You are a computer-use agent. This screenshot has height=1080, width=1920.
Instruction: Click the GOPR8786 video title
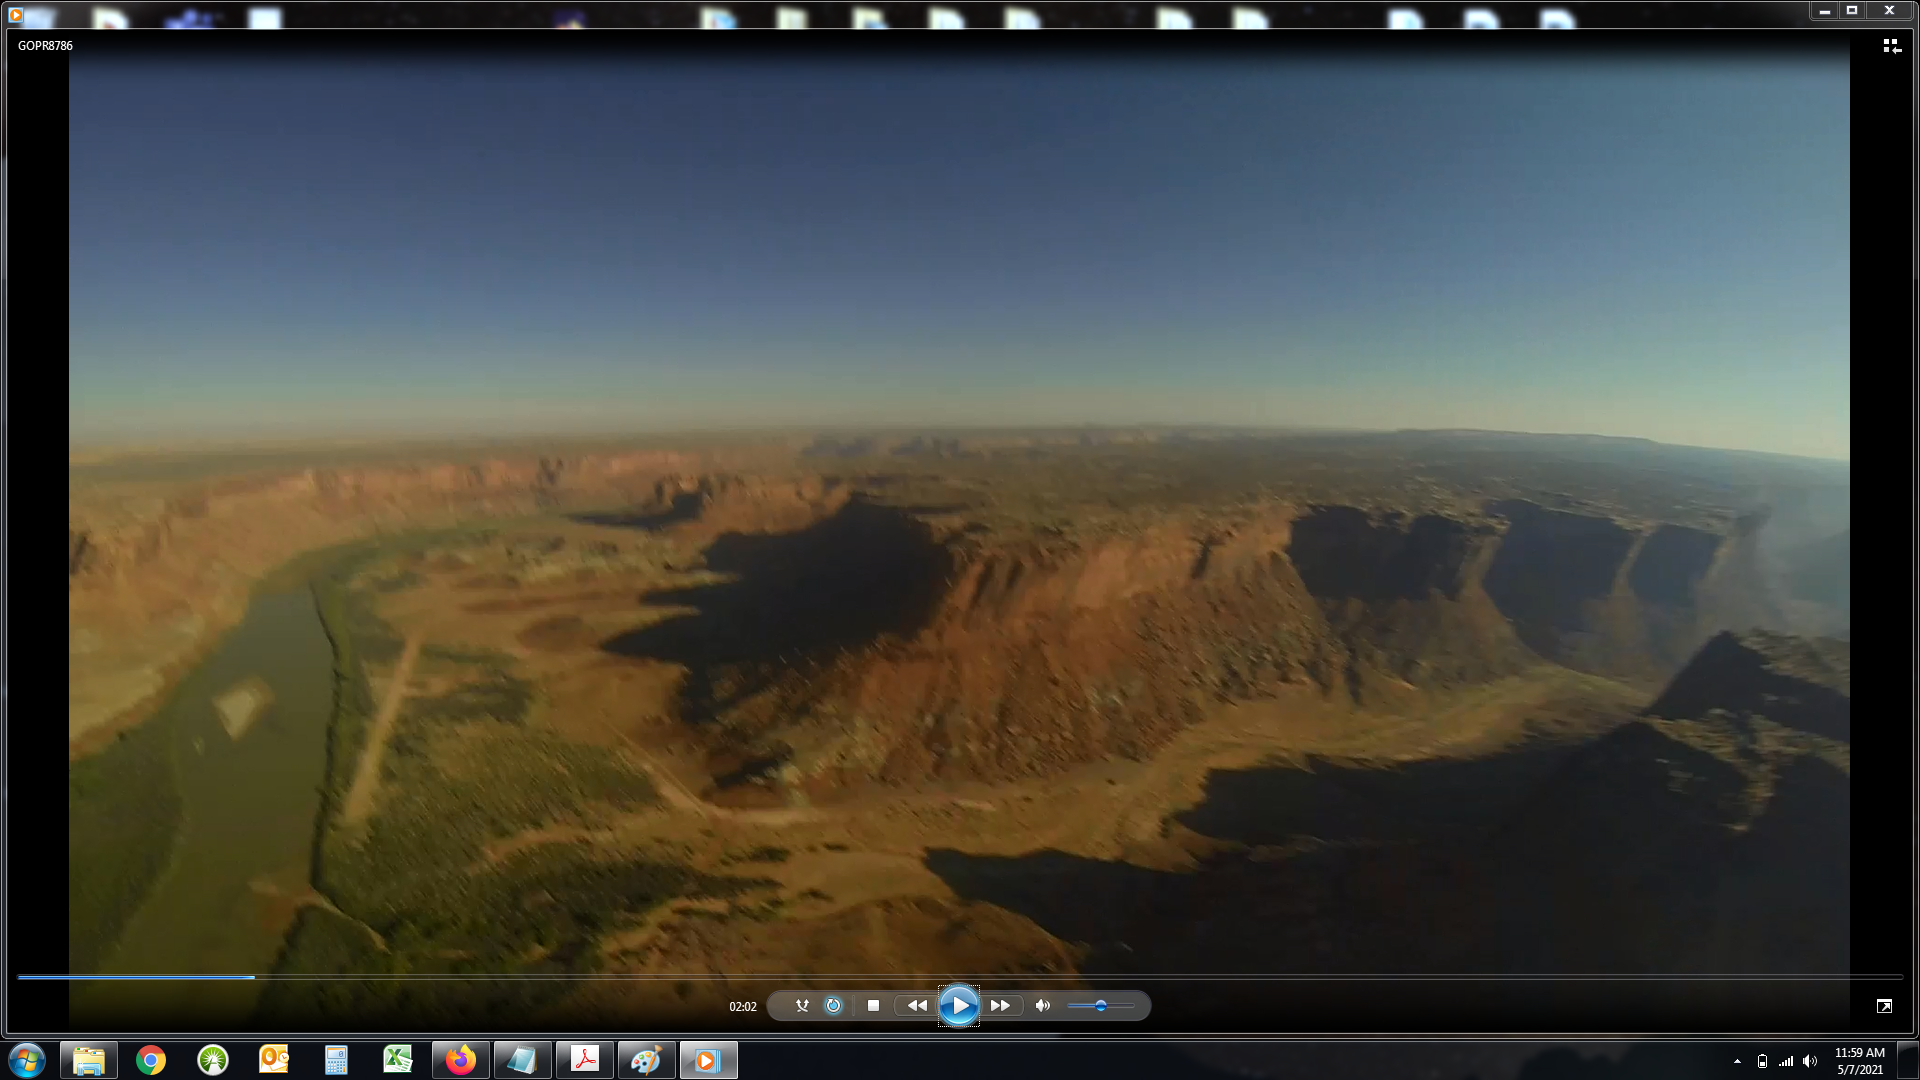(x=45, y=46)
